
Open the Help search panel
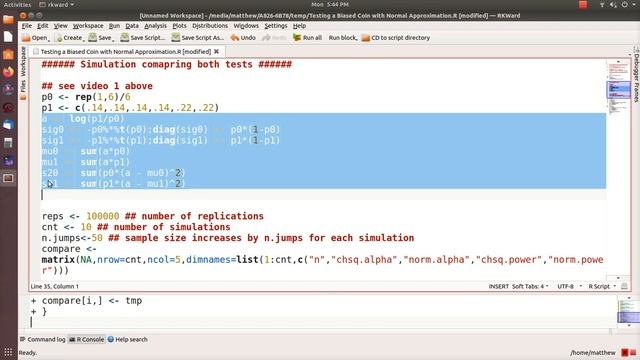(127, 339)
